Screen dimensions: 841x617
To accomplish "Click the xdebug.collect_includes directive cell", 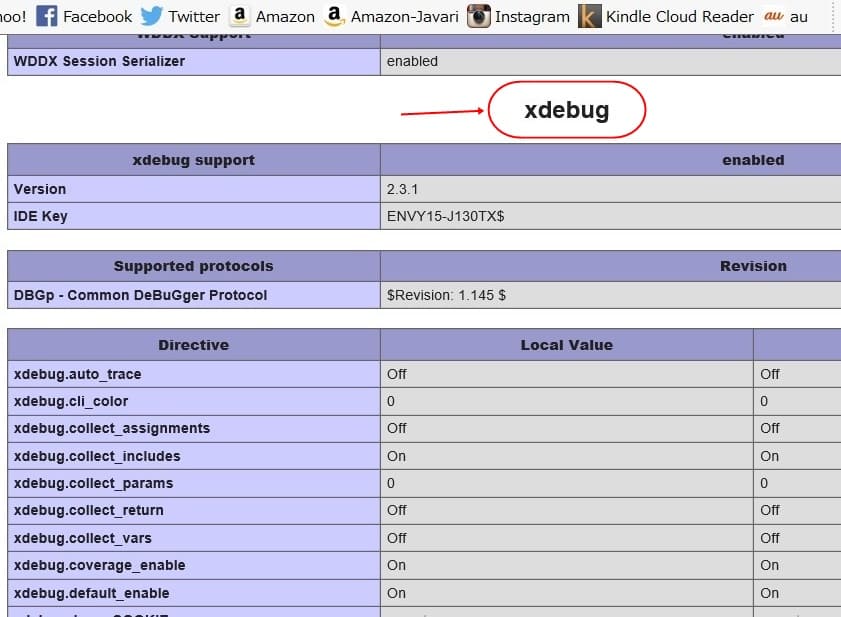I will [97, 456].
